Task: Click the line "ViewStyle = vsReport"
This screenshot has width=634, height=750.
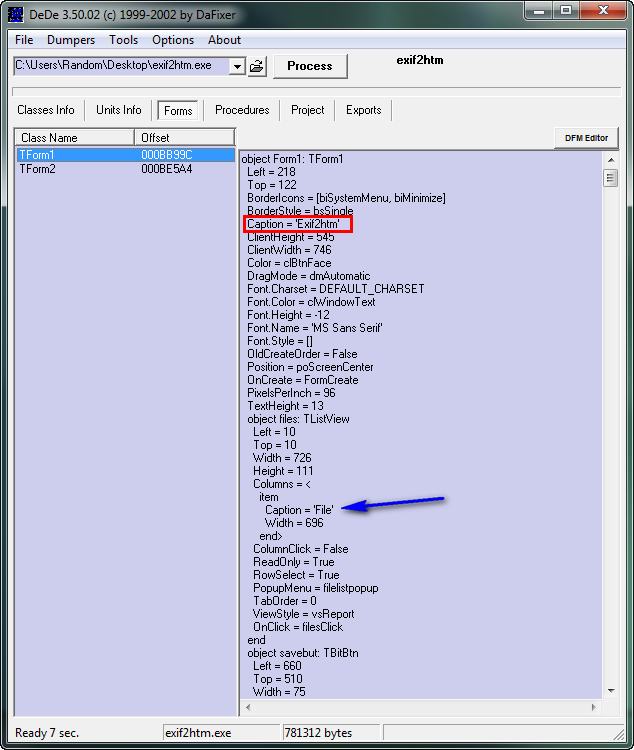Action: tap(303, 614)
